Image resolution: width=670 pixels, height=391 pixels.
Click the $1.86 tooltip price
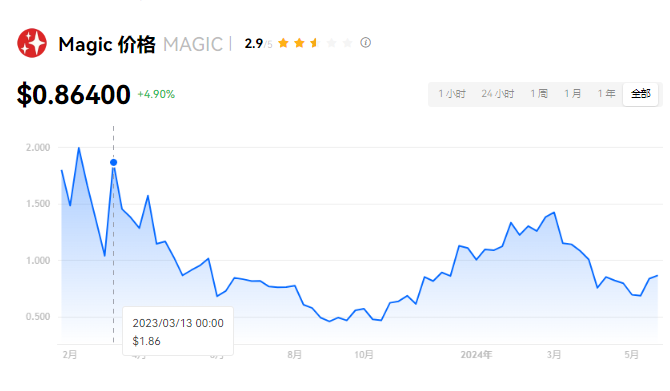click(x=147, y=341)
